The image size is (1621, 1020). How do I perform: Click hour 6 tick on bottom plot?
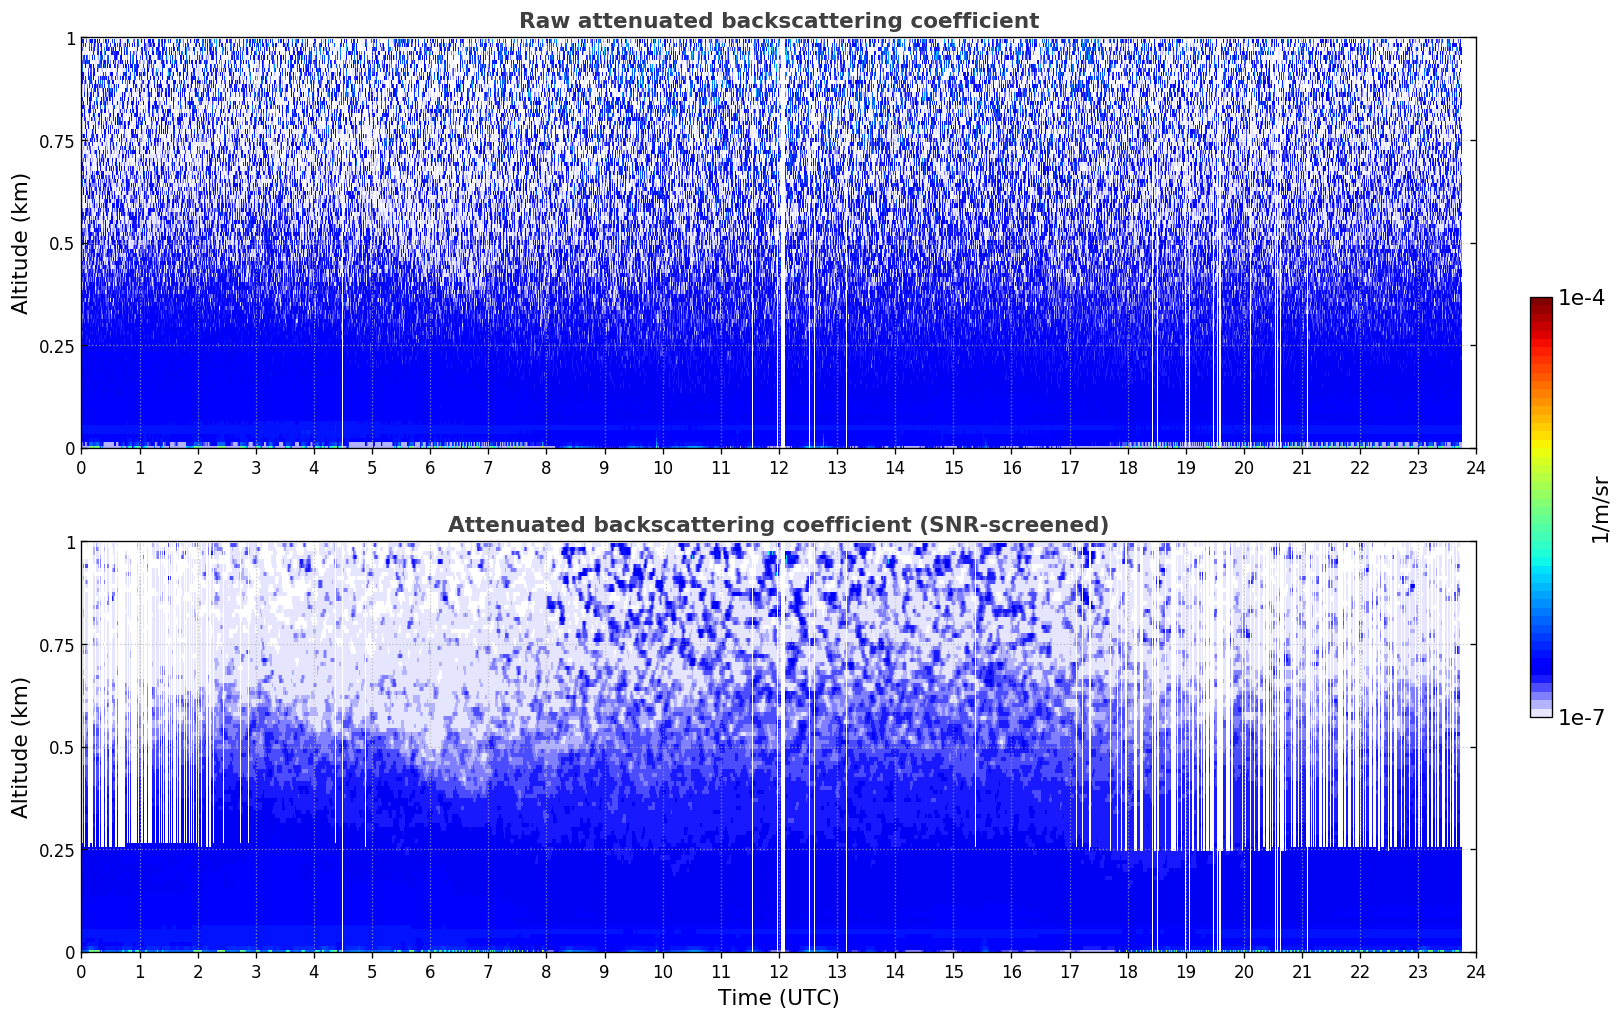(430, 971)
